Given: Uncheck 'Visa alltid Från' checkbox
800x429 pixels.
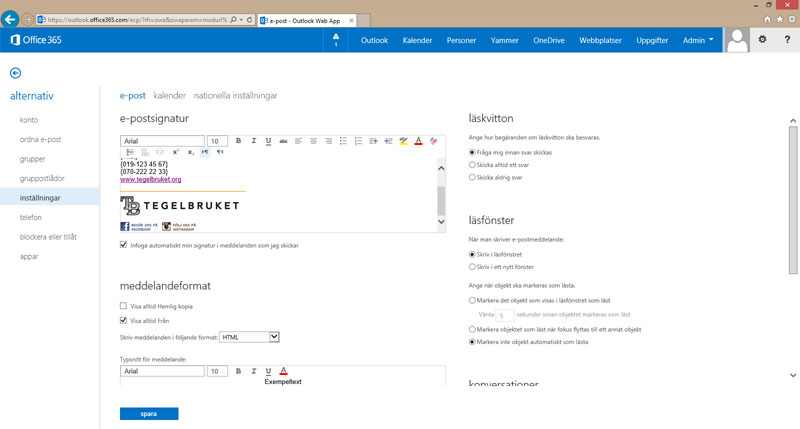Looking at the screenshot, I should pyautogui.click(x=123, y=321).
